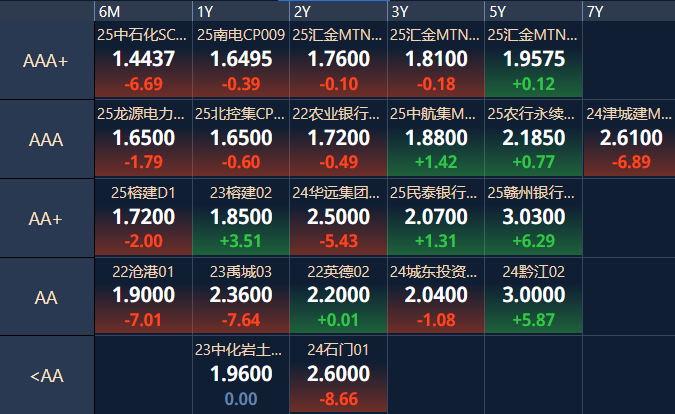The height and width of the screenshot is (414, 675).
Task: Click the 23中化岩土 bond cell at 1.9600
Action: tap(241, 374)
